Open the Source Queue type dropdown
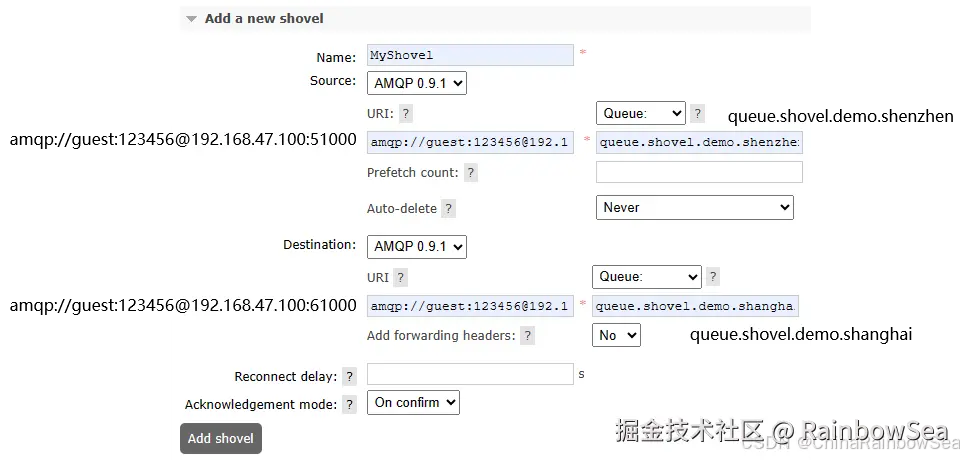The height and width of the screenshot is (460, 964). click(x=641, y=113)
